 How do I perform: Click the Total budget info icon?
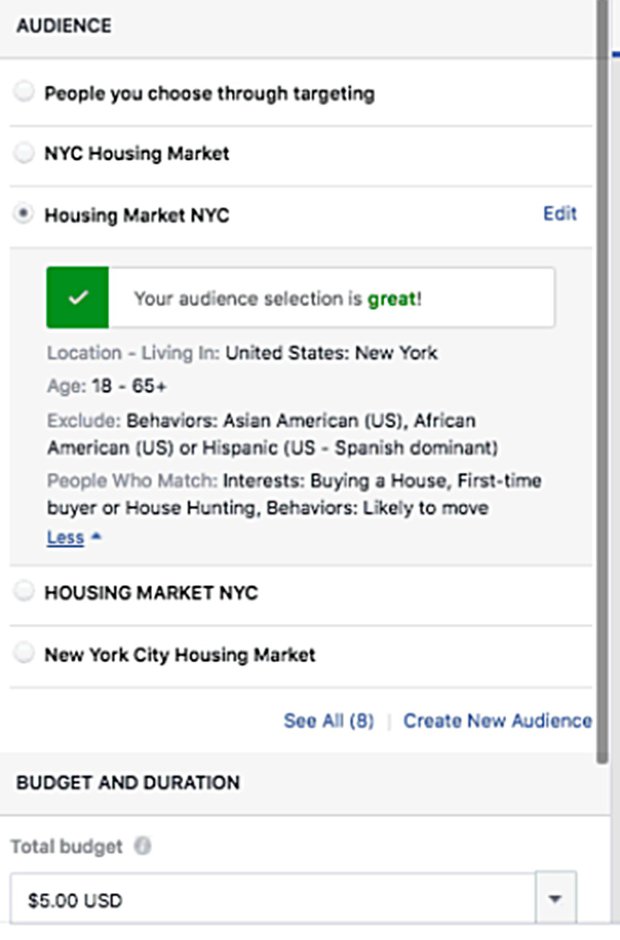coord(142,846)
